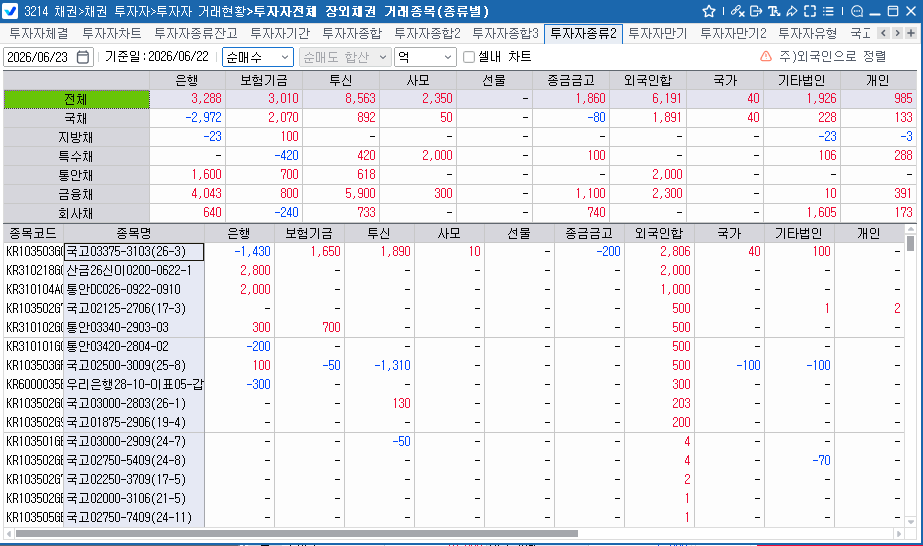
Task: Click the 종목코드 column header
Action: point(33,234)
